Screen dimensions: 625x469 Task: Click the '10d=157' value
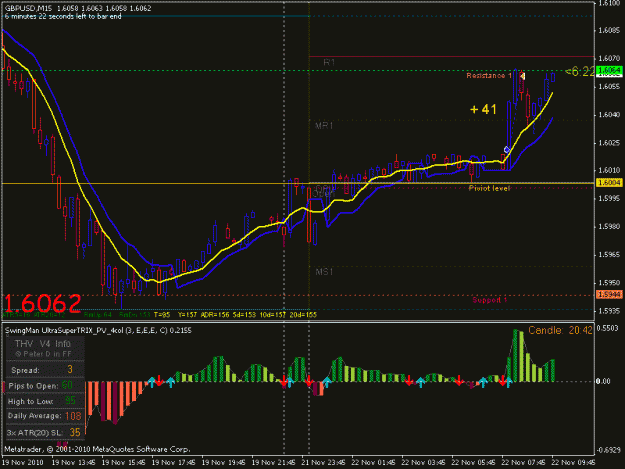coord(273,315)
